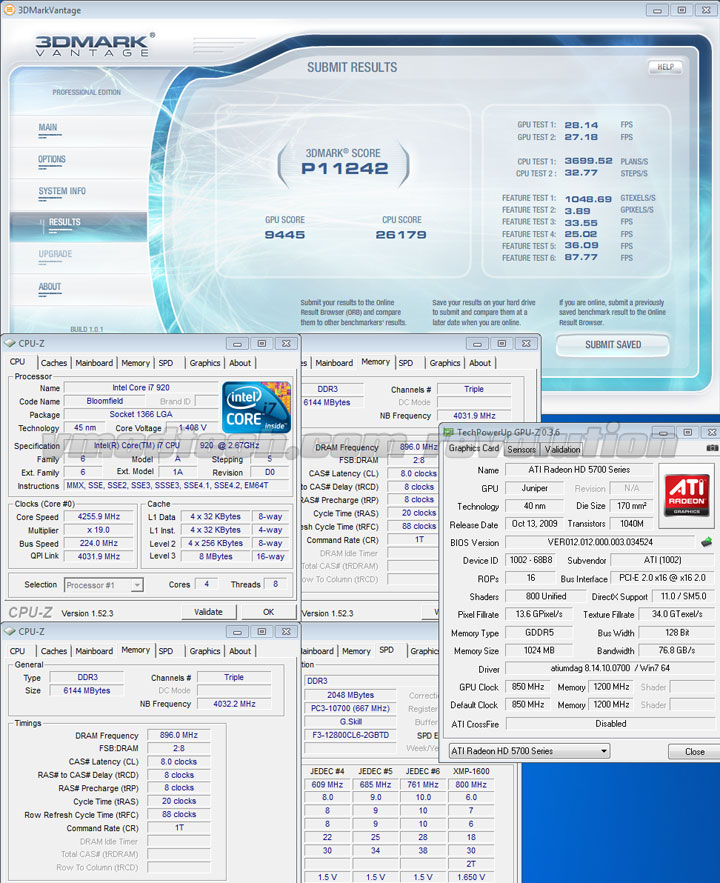Open ABOUT in the 3DMark sidebar
This screenshot has width=720, height=883.
point(50,287)
